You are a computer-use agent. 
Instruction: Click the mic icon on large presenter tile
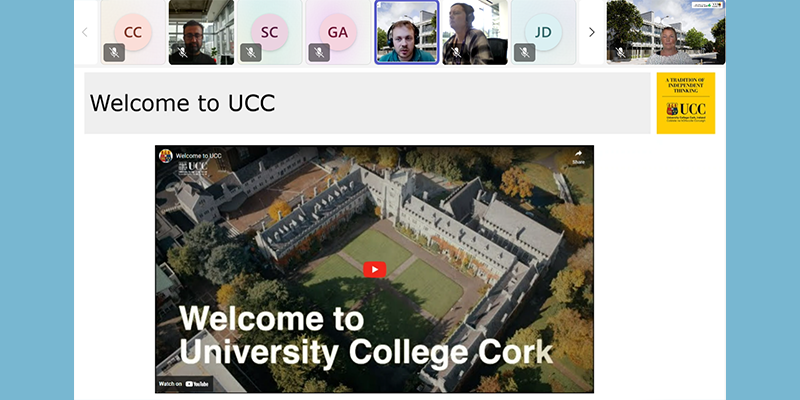coord(620,52)
